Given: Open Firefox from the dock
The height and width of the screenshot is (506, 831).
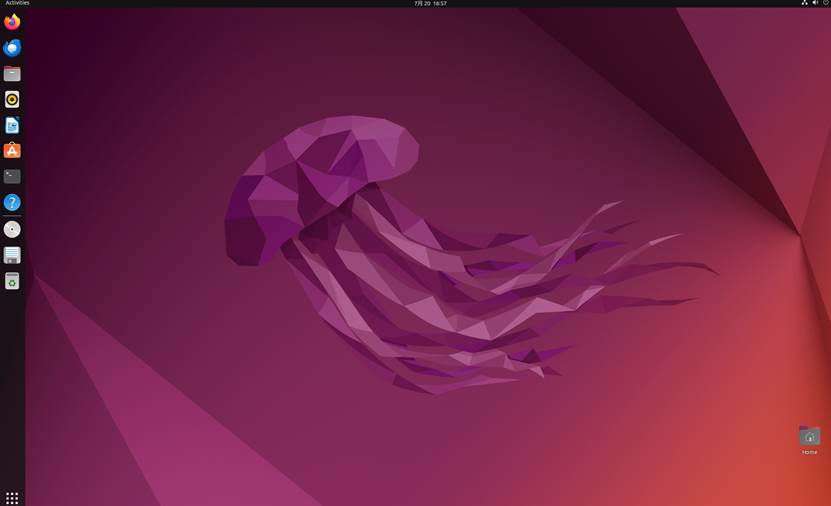Looking at the screenshot, I should (x=12, y=22).
